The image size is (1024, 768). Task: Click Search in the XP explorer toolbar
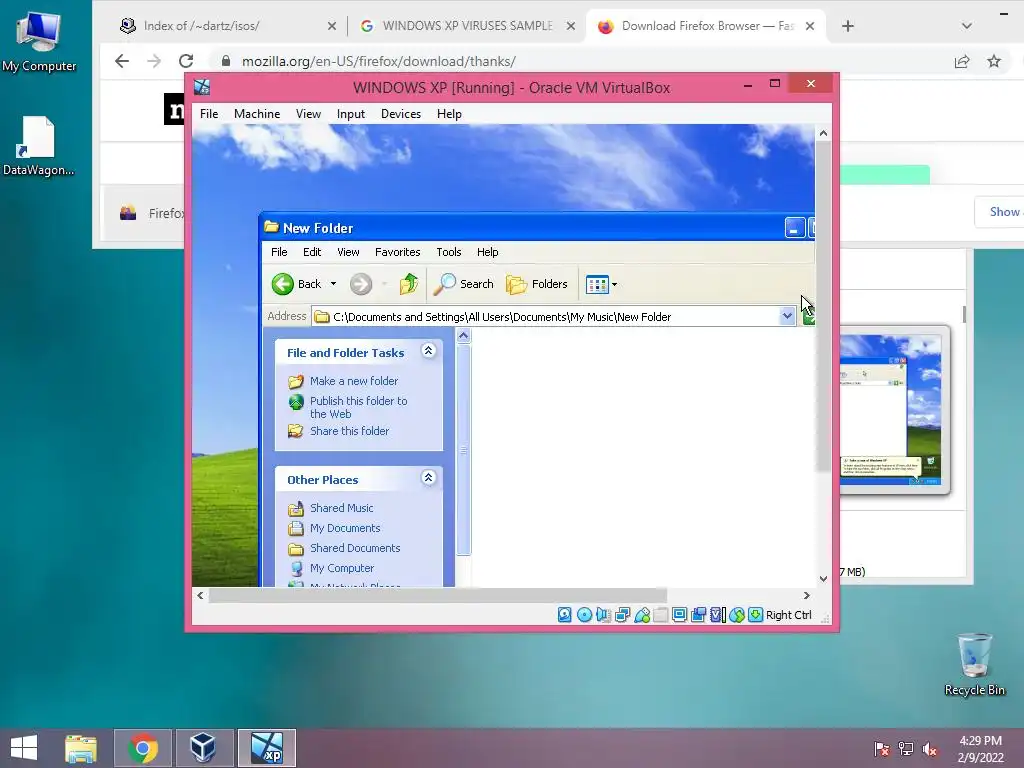[464, 284]
